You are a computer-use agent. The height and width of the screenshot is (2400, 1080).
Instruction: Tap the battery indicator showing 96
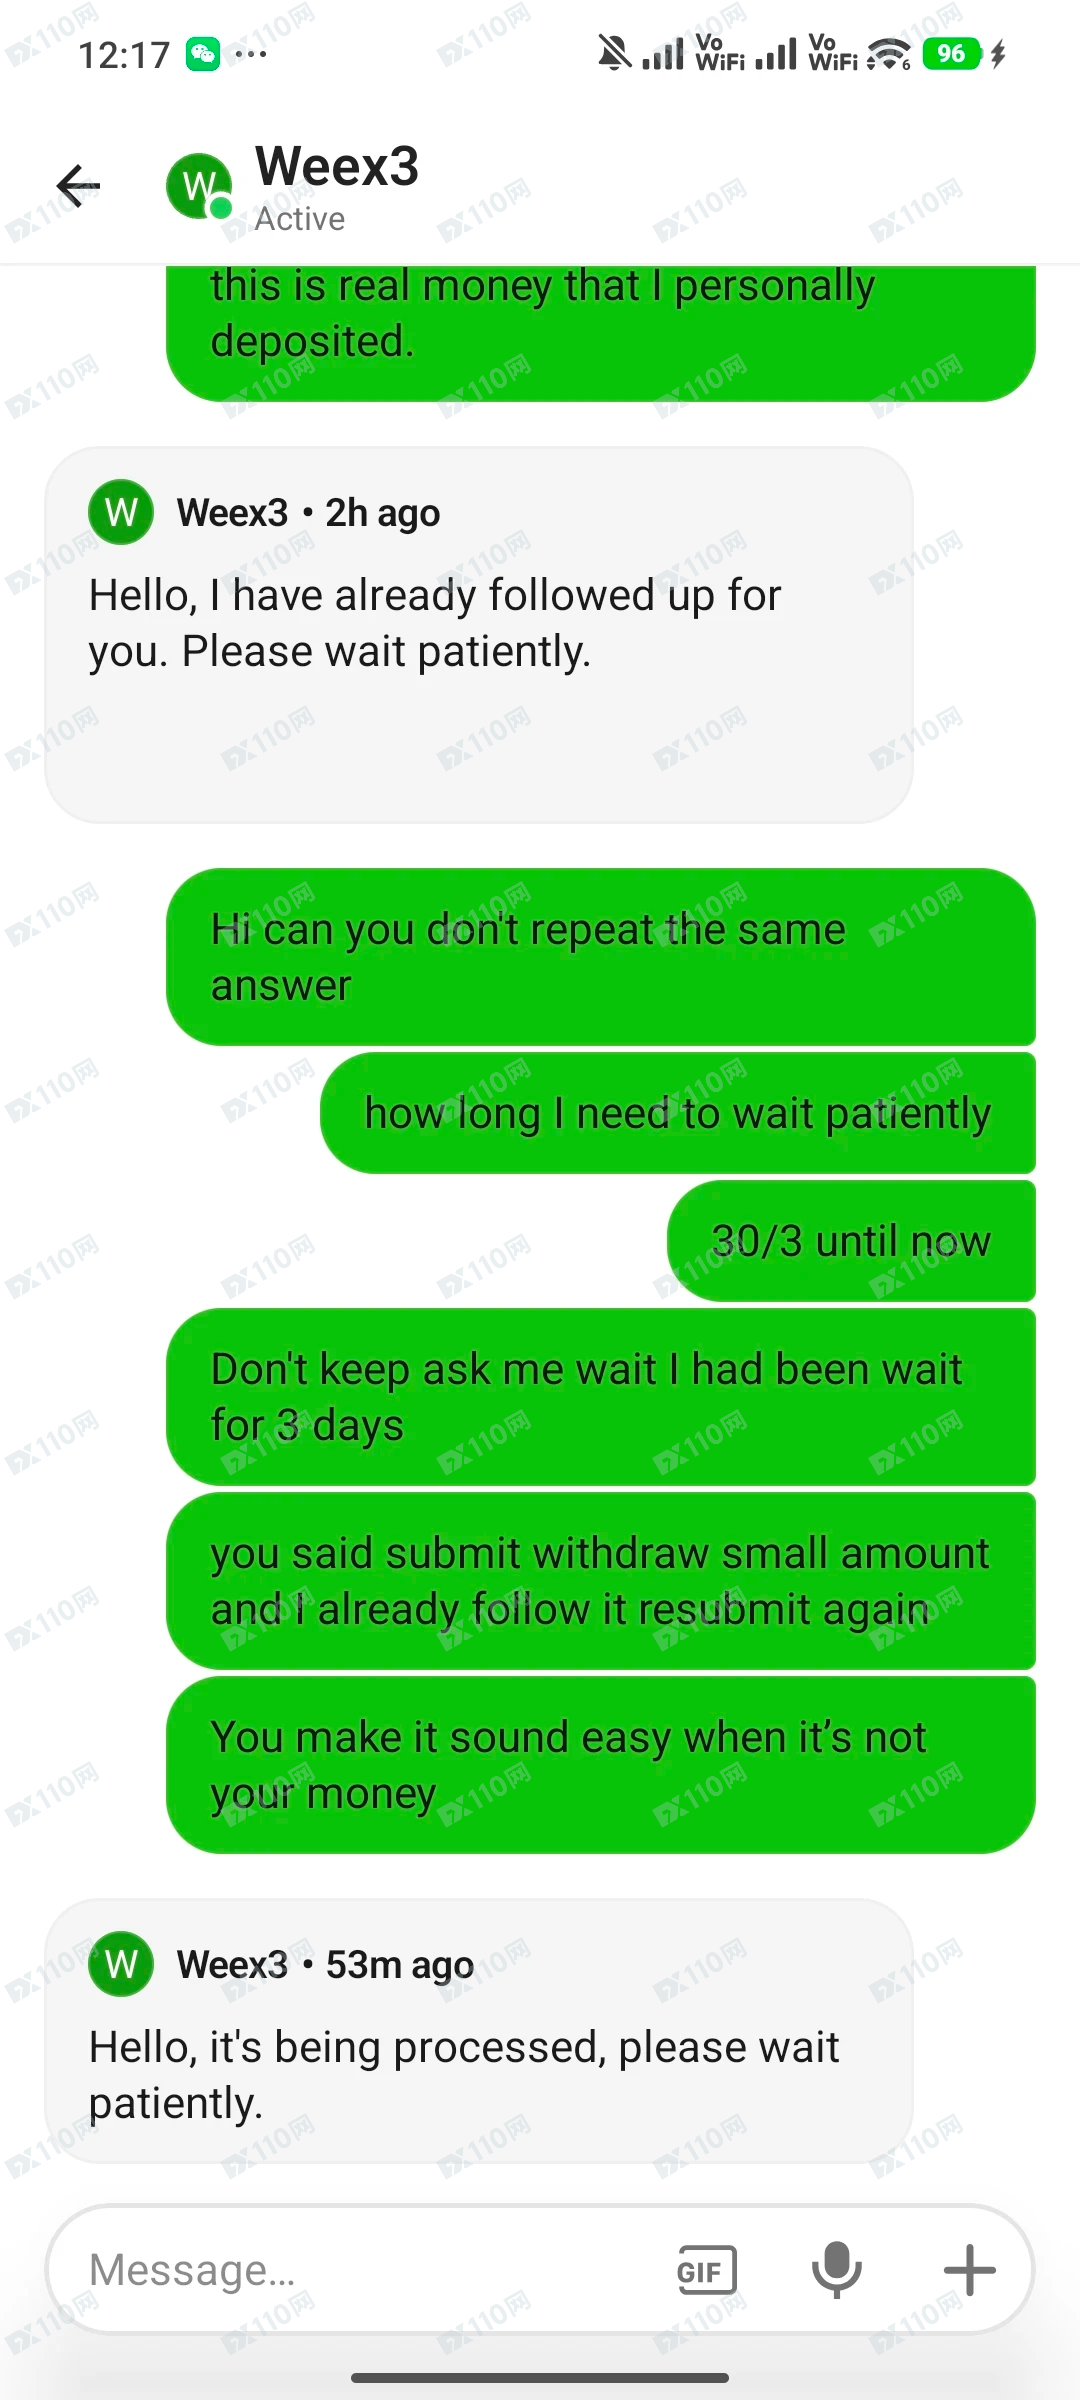(951, 54)
